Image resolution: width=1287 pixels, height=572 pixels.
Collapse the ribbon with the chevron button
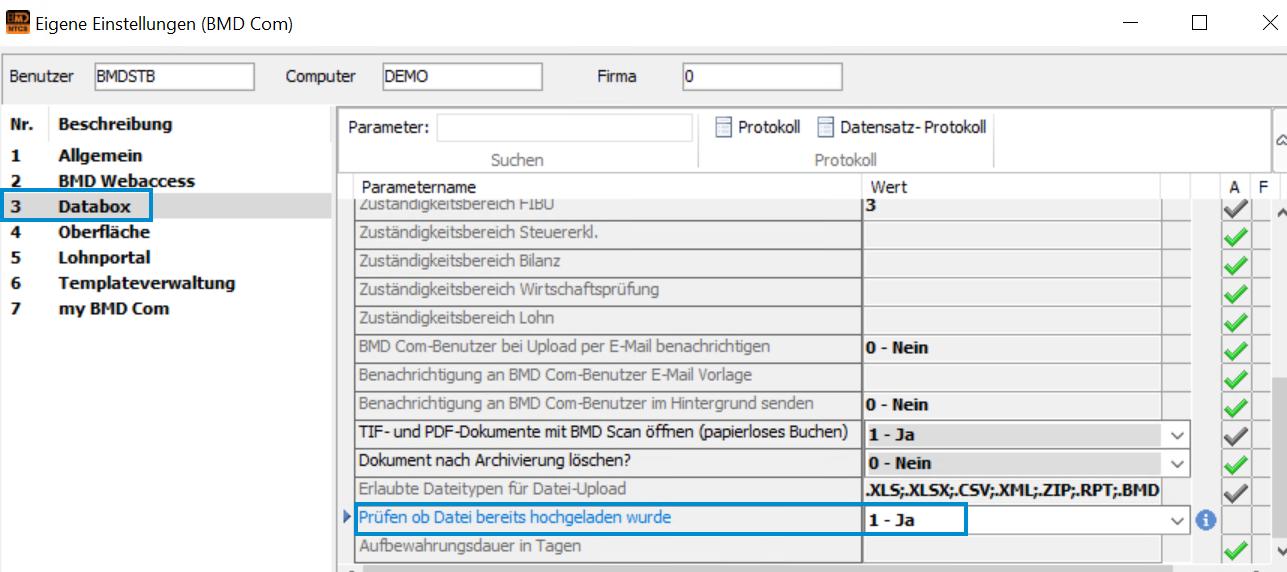click(1280, 140)
